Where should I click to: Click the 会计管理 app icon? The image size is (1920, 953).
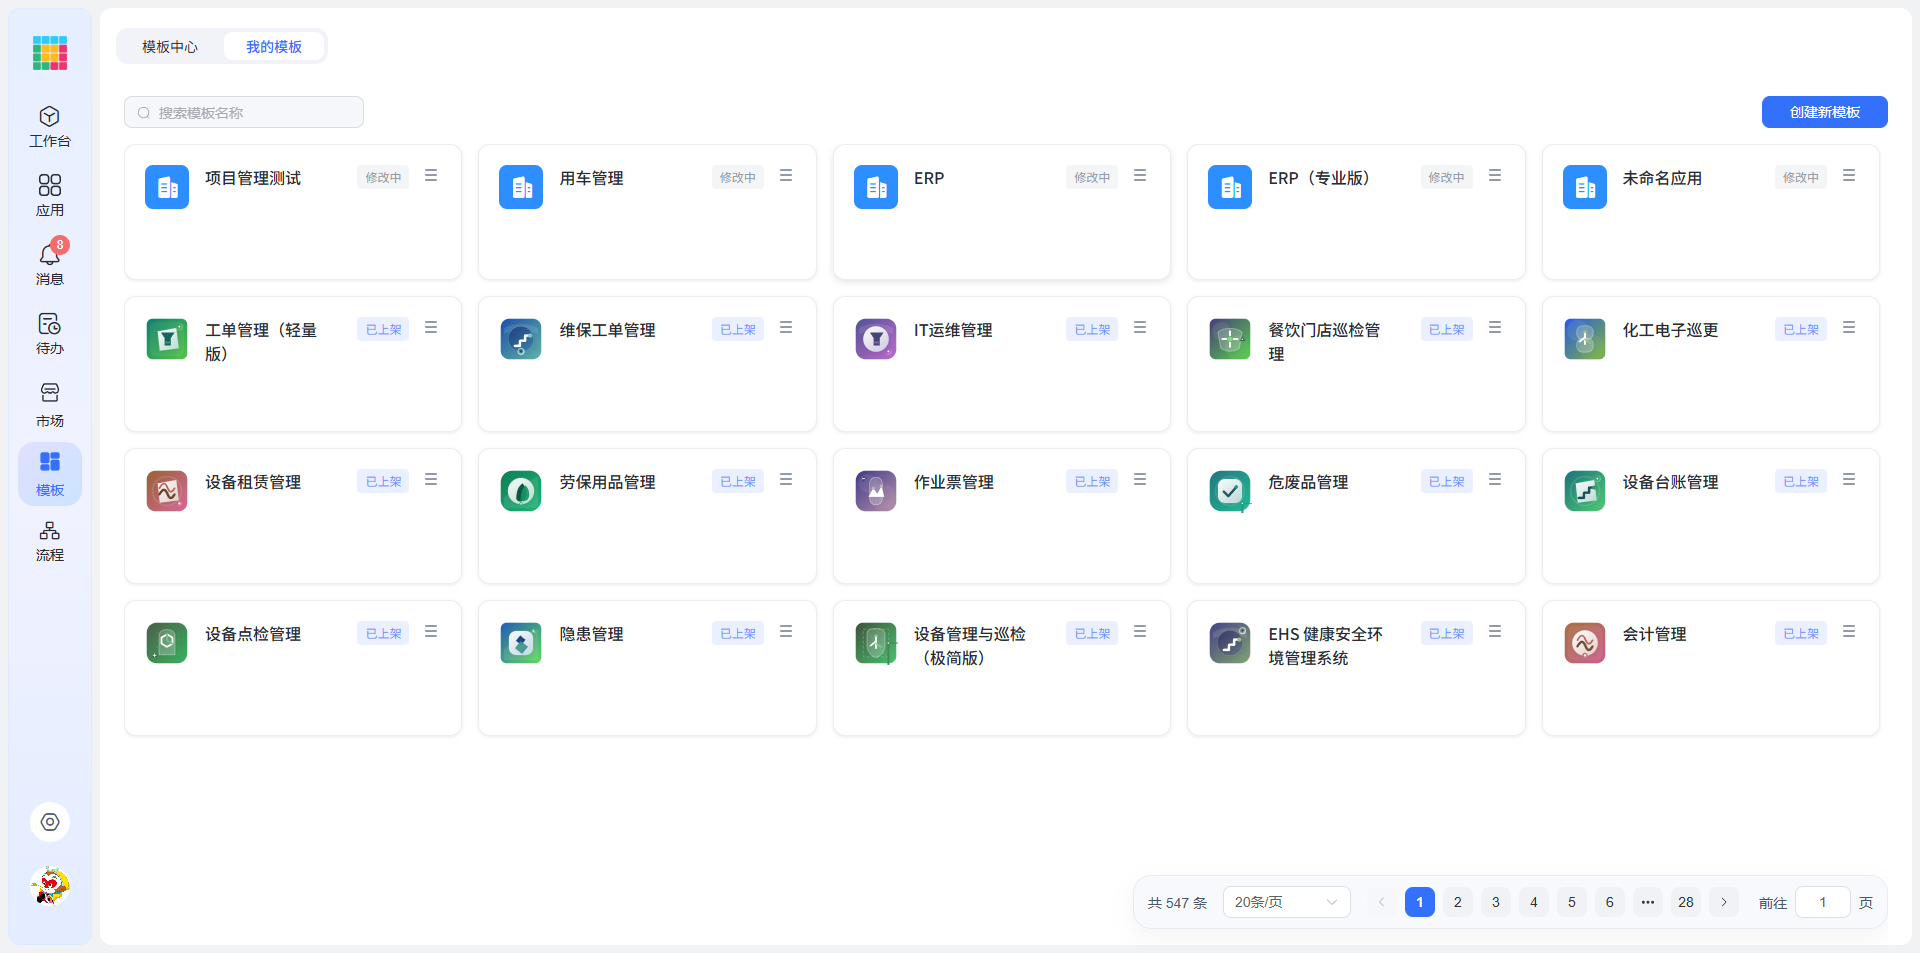(1585, 643)
